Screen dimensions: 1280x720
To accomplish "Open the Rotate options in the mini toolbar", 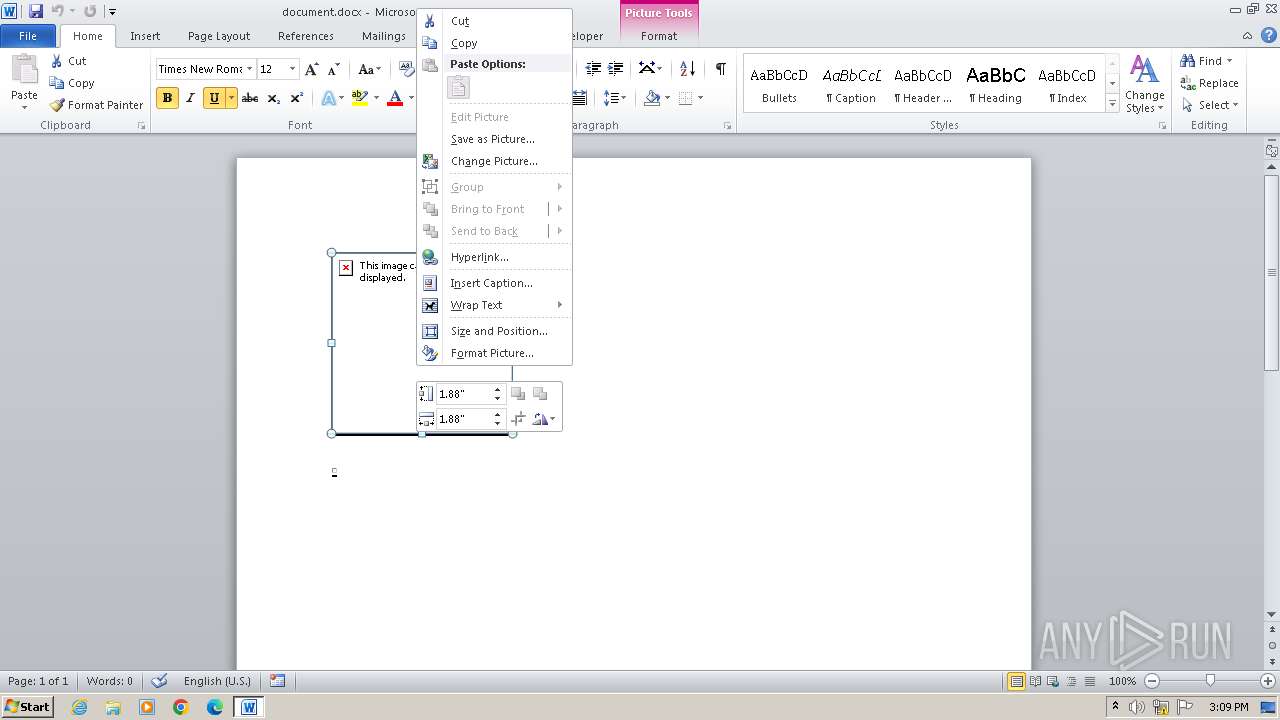I will point(544,419).
